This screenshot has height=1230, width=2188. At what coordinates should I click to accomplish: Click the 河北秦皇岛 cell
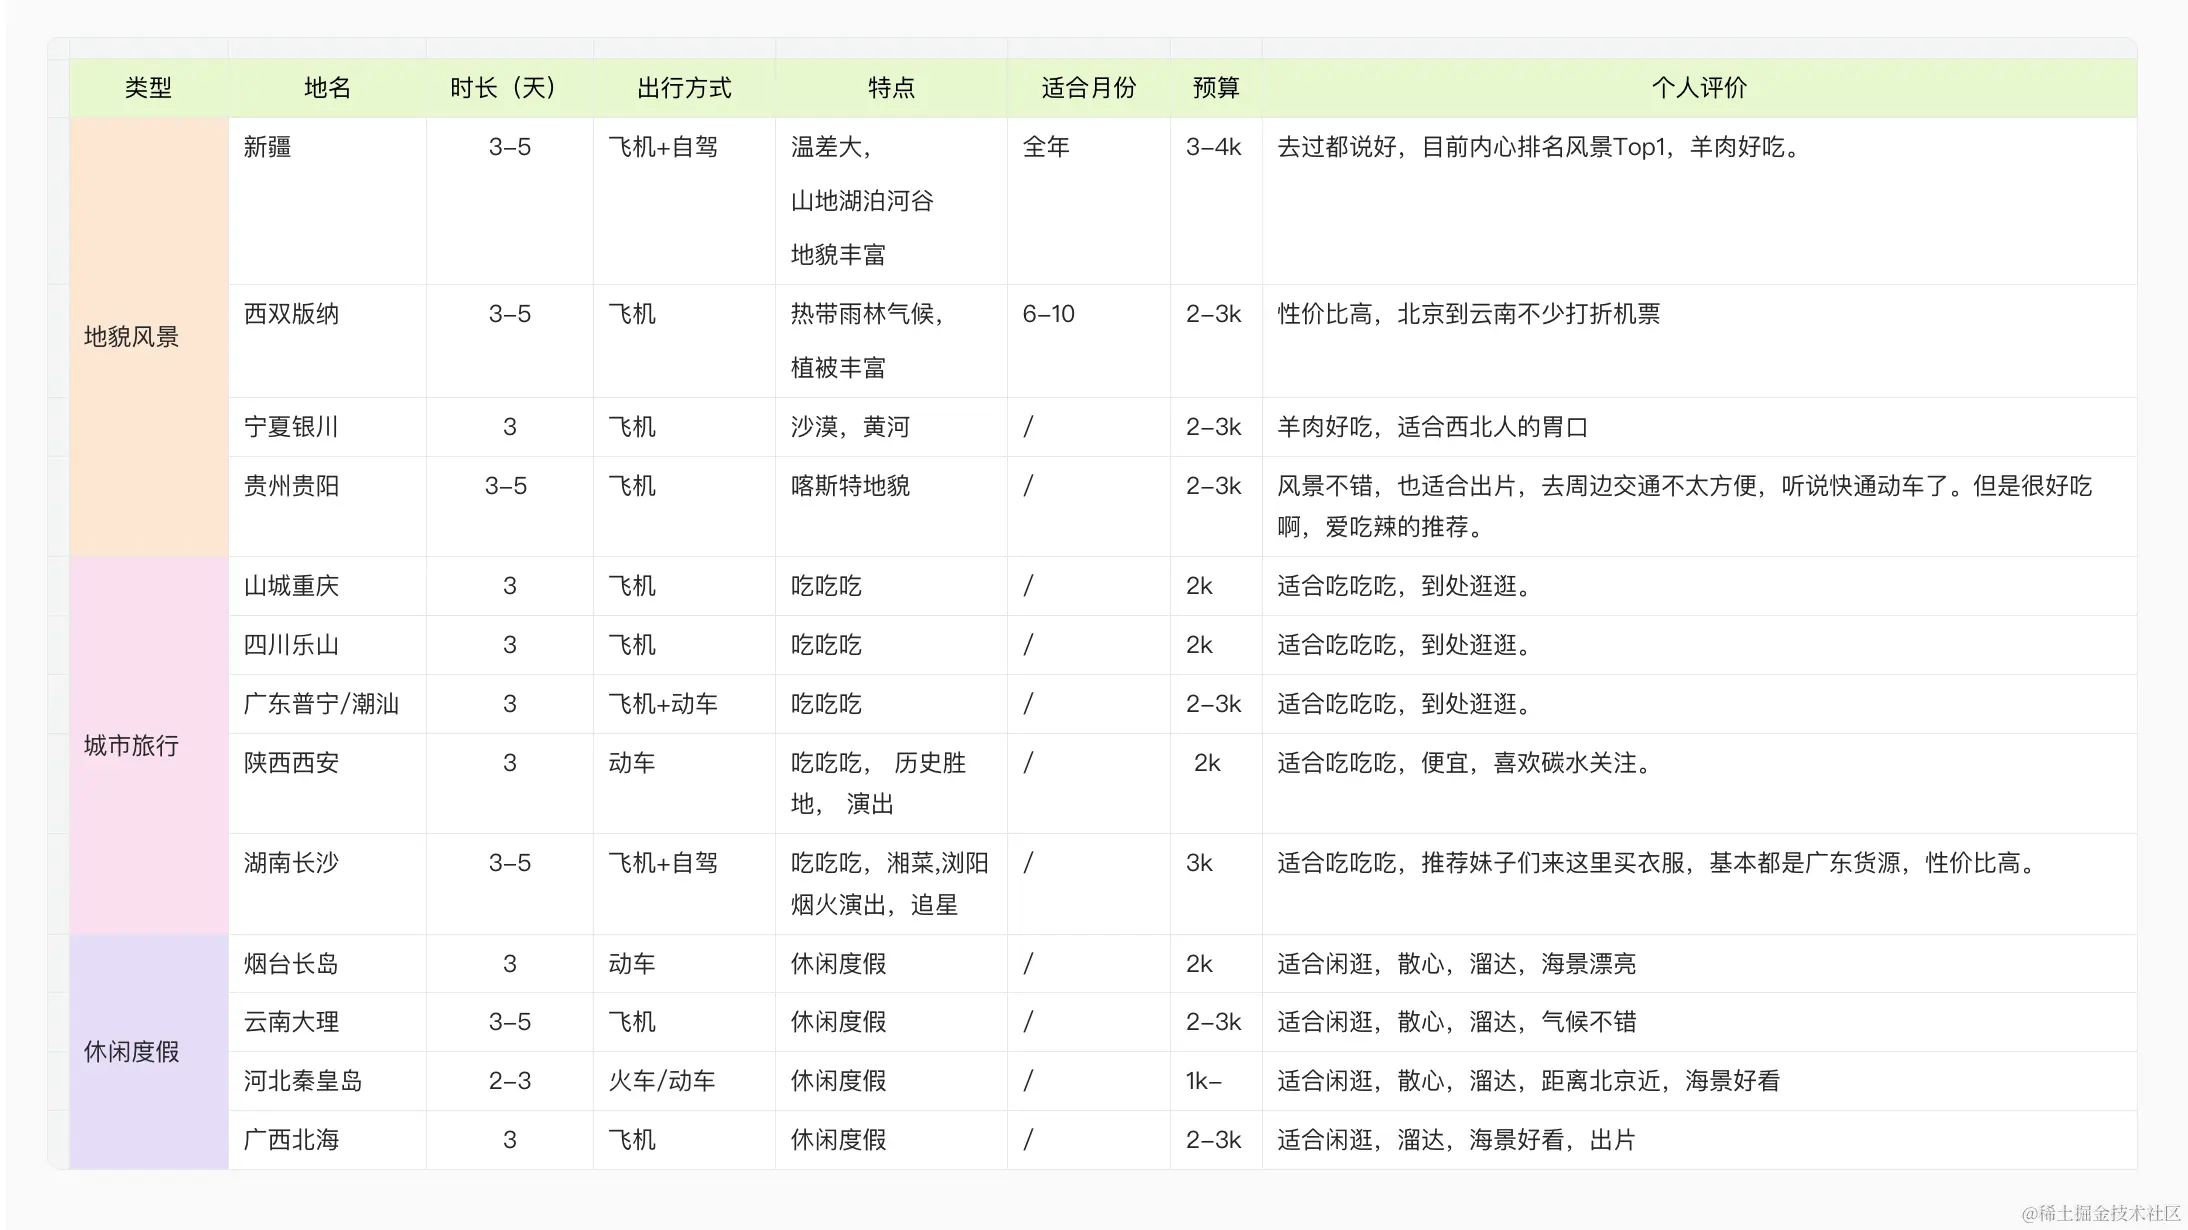tap(303, 1081)
